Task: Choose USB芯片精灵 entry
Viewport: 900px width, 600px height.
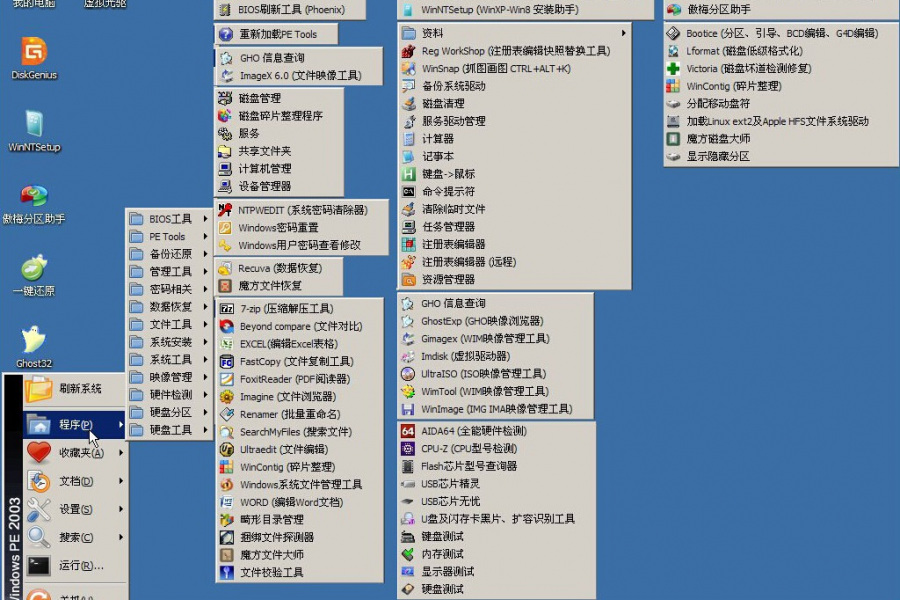Action: tap(496, 483)
